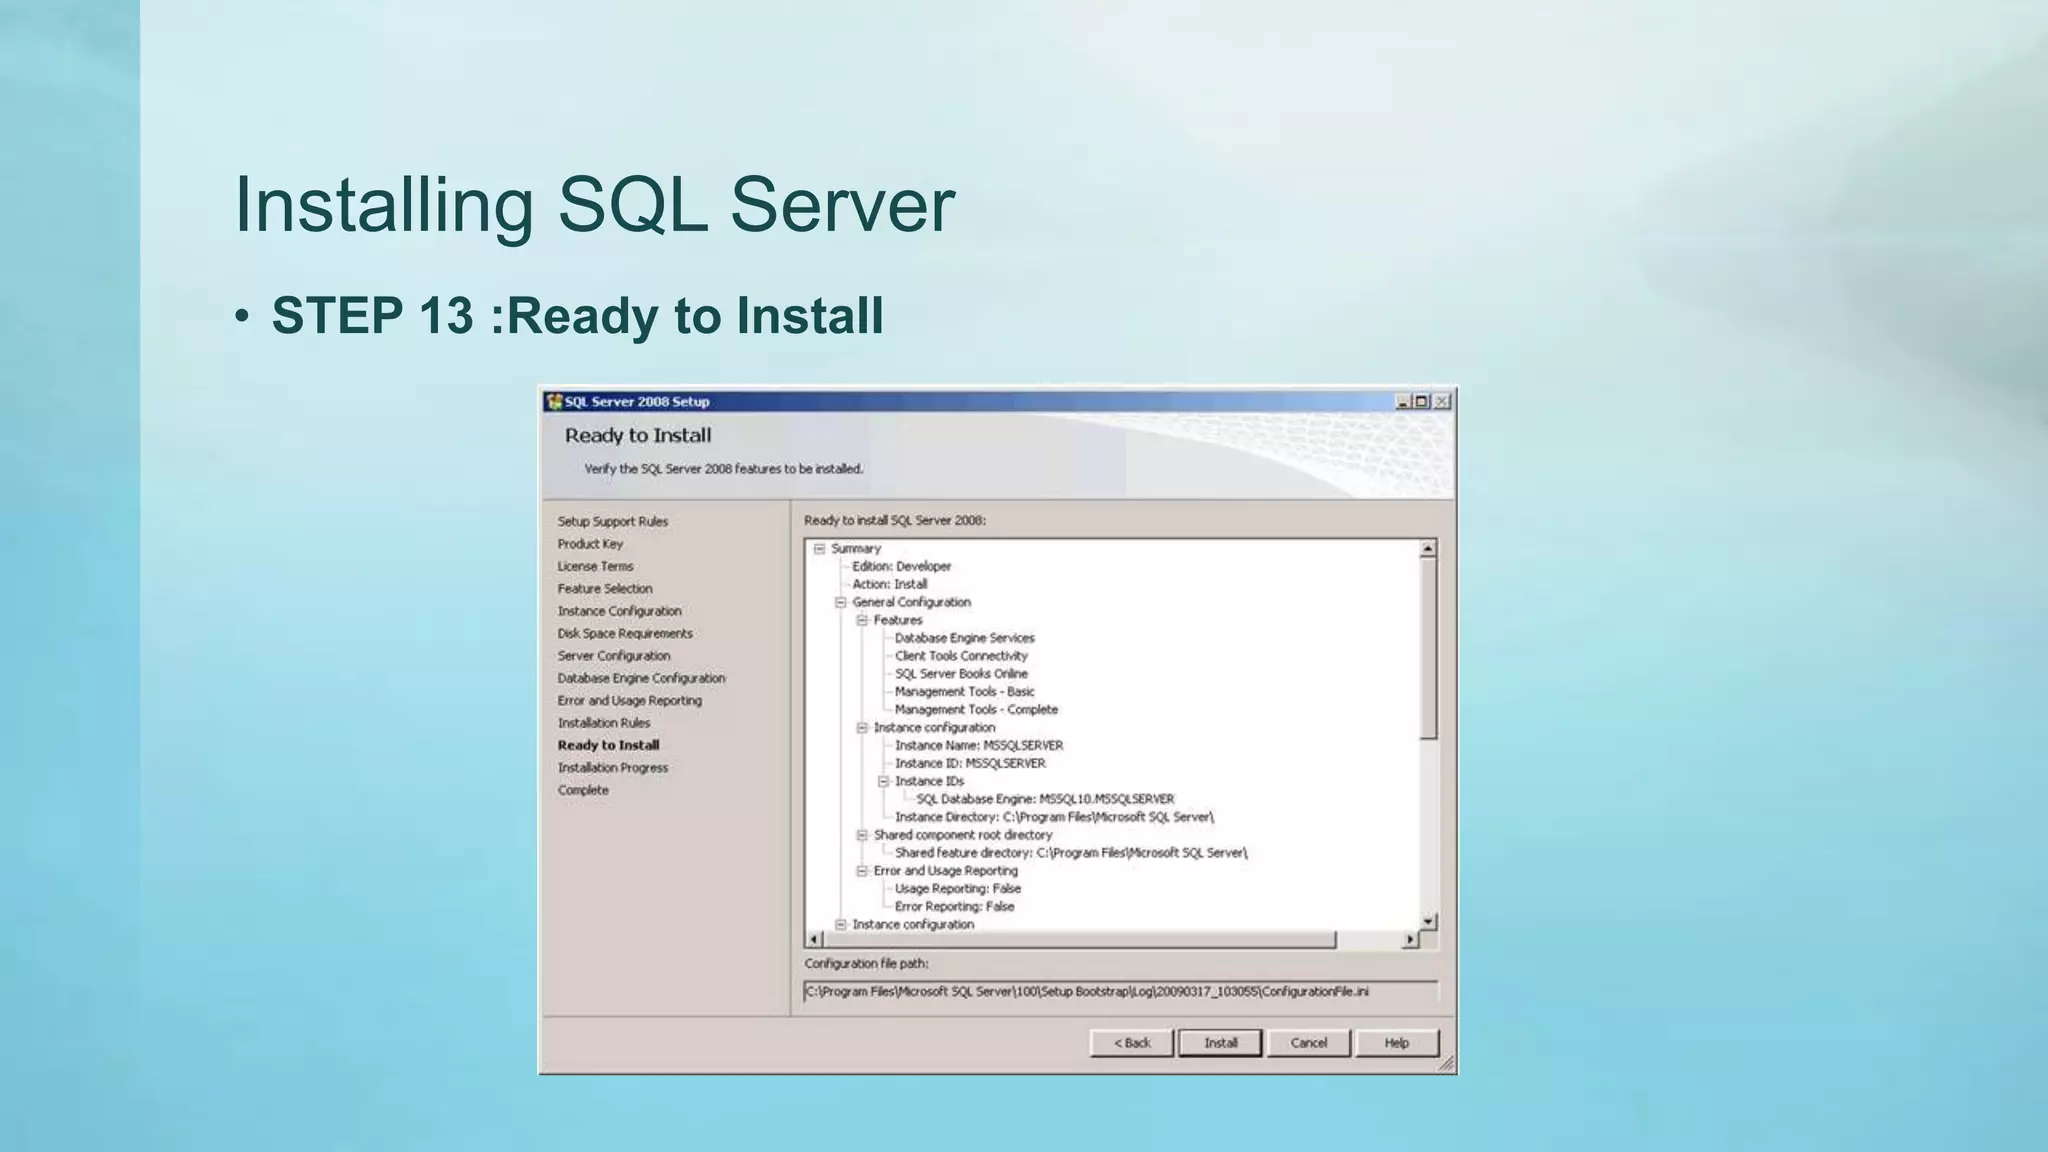This screenshot has height=1152, width=2048.
Task: Select Error and Usage Reporting sidebar step
Action: pyautogui.click(x=629, y=701)
